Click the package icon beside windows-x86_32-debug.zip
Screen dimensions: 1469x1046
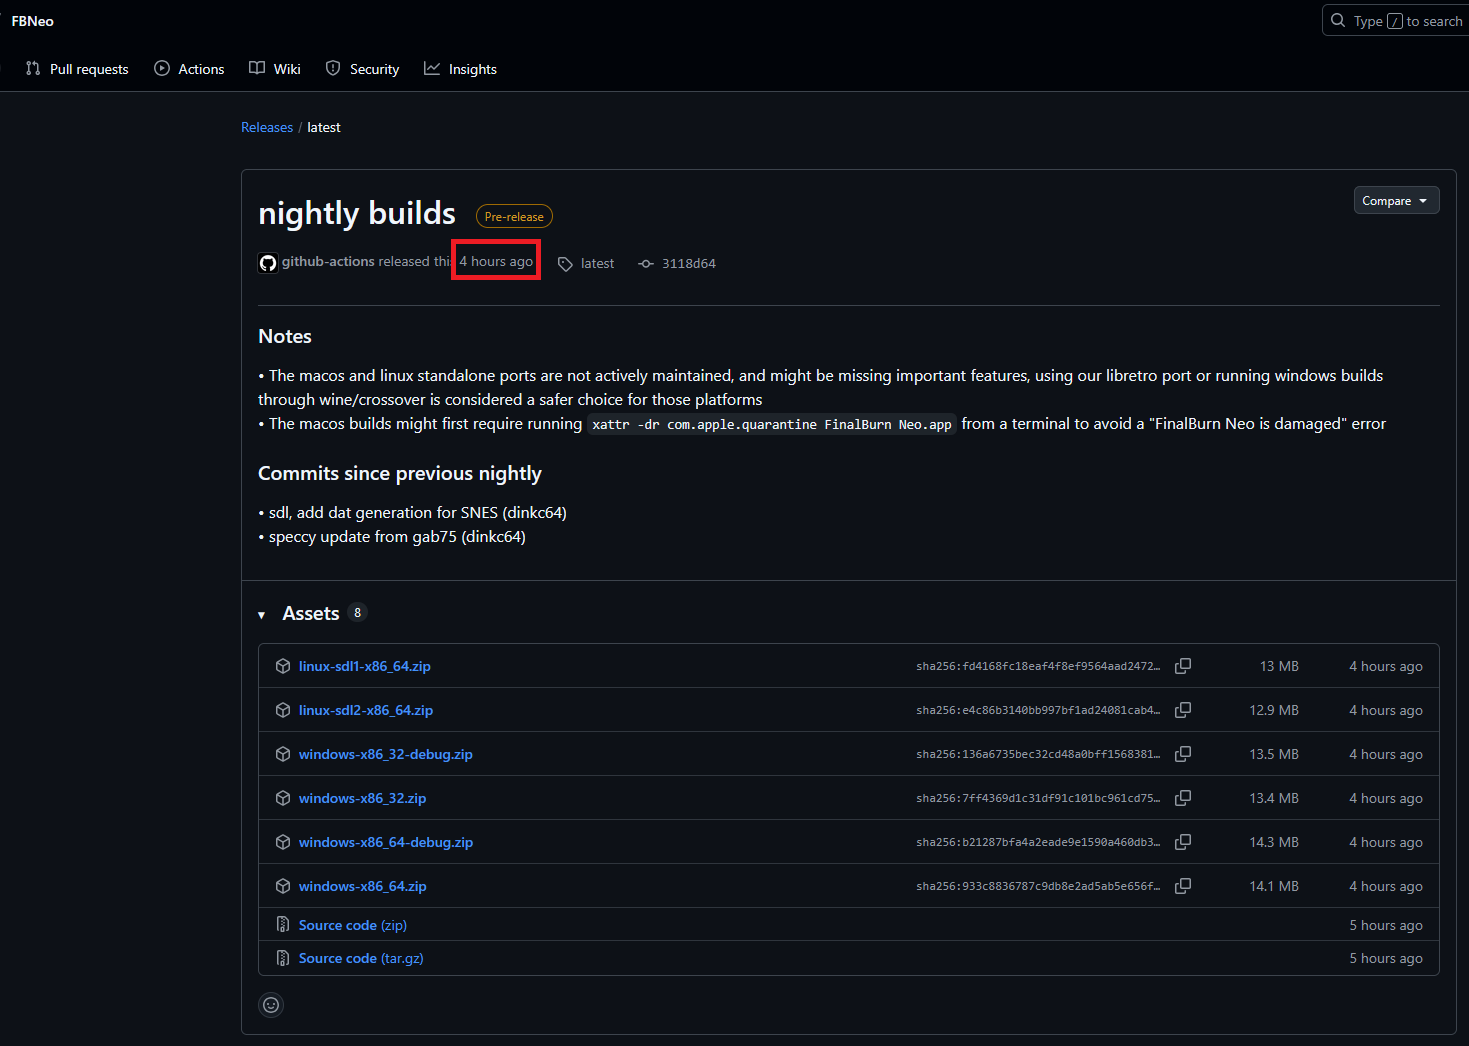tap(283, 754)
